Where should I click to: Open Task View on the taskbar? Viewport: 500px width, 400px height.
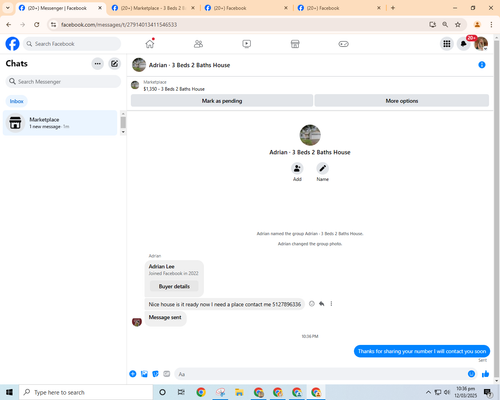coord(181,392)
